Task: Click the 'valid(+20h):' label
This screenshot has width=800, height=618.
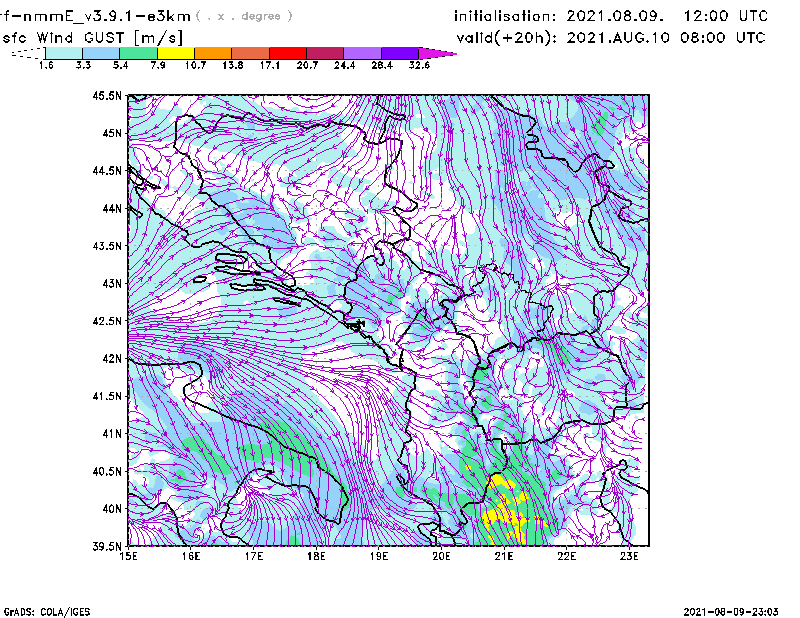Action: pyautogui.click(x=507, y=38)
